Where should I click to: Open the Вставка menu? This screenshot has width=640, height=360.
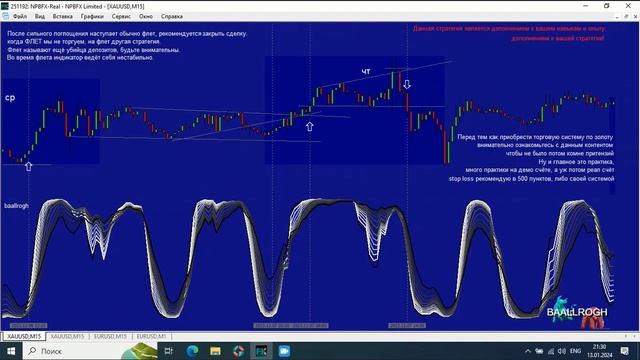pyautogui.click(x=62, y=17)
